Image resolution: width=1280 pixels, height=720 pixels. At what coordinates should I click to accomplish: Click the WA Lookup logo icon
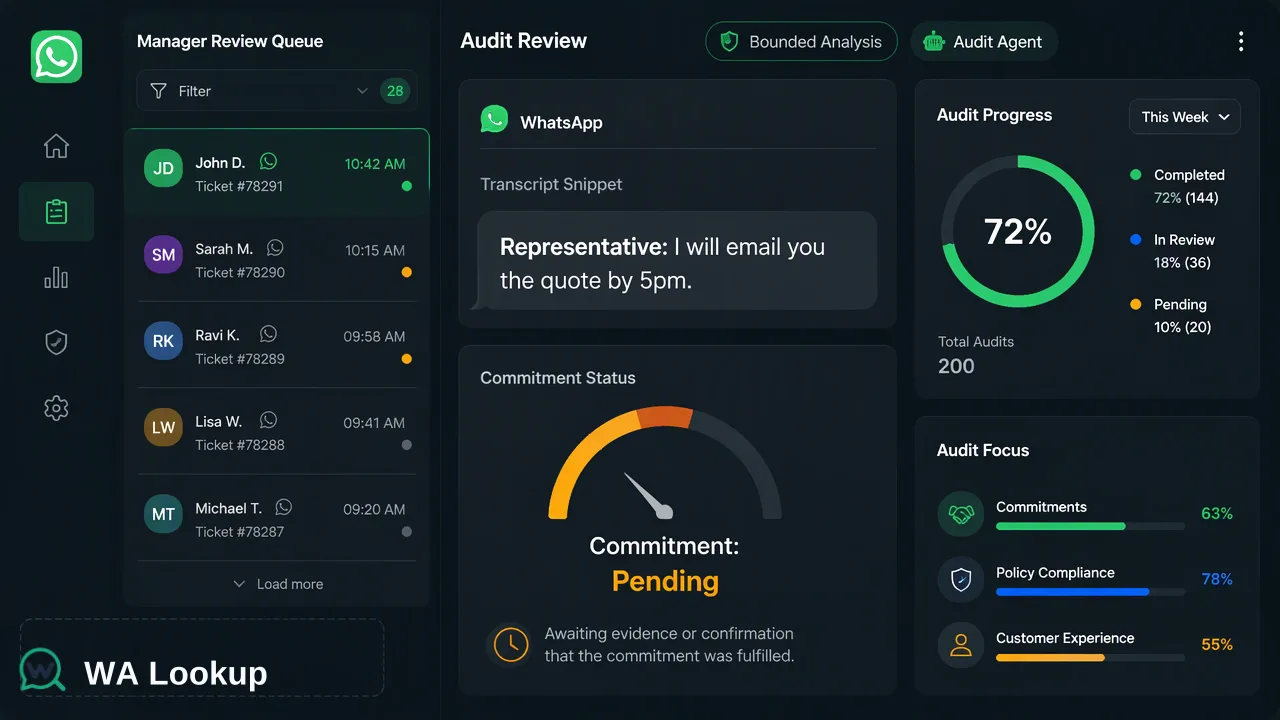[x=43, y=670]
